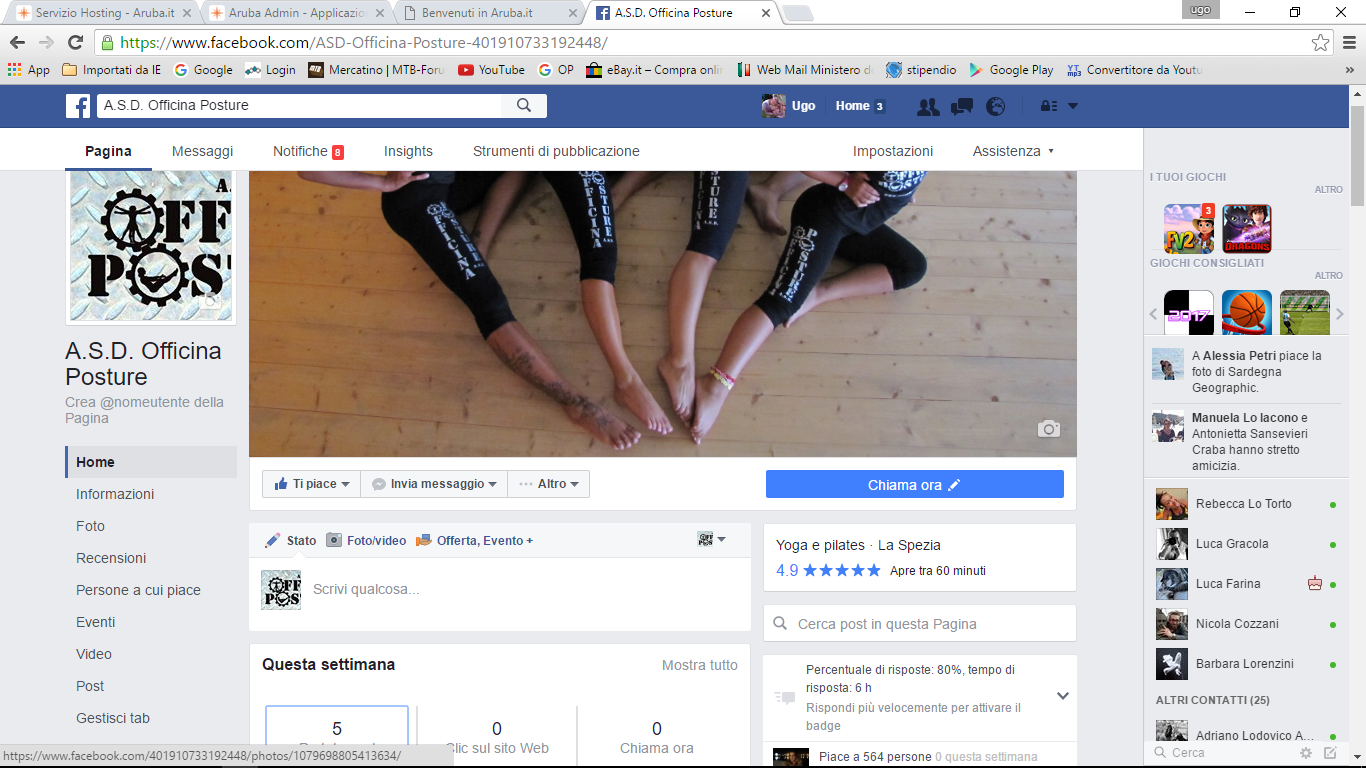Viewport: 1366px width, 768px height.
Task: Open Strumenti di pubblicazione tab
Action: click(556, 151)
